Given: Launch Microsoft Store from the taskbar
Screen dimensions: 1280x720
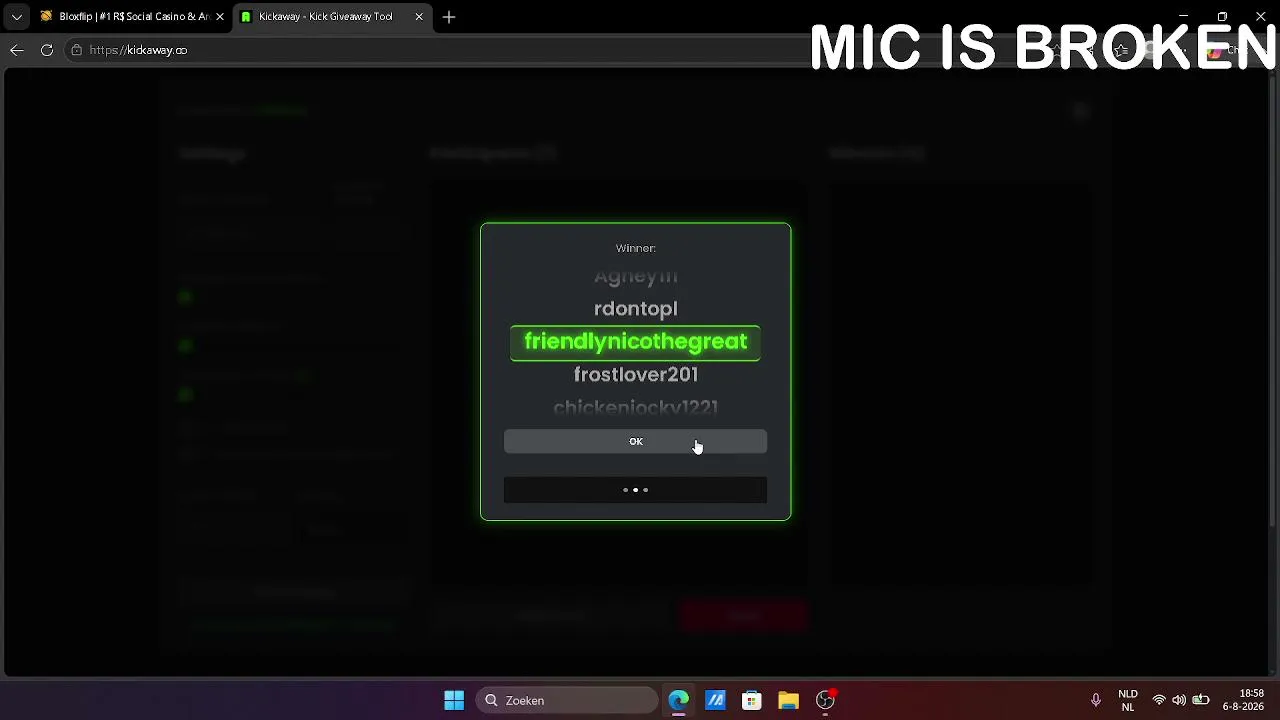Looking at the screenshot, I should tap(752, 700).
